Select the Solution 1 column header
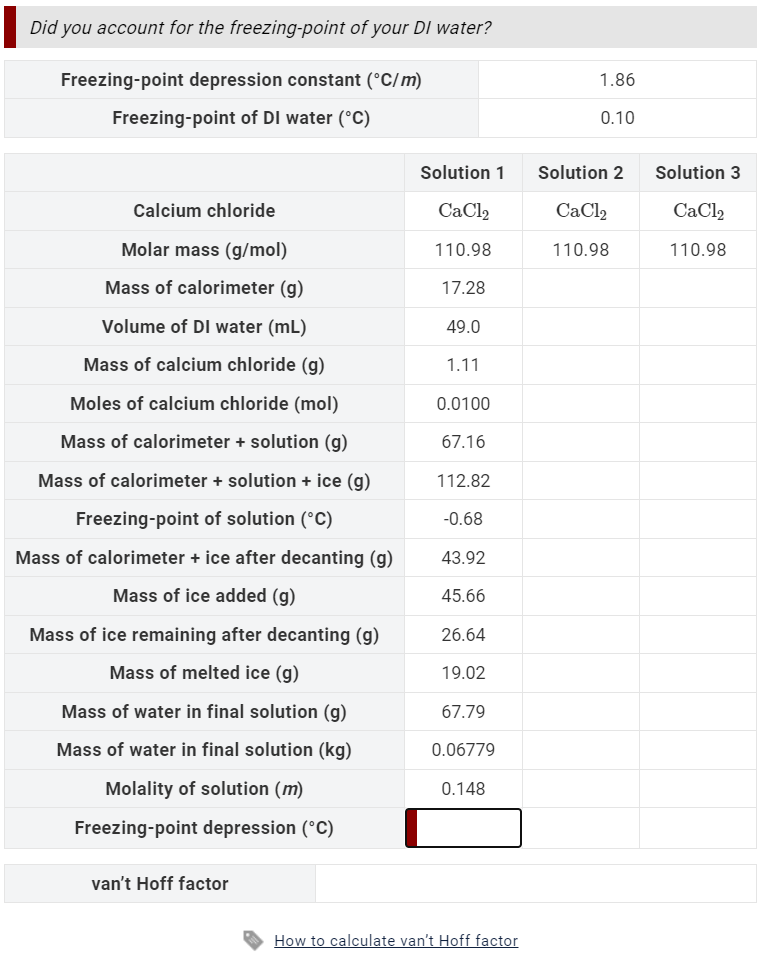Image resolution: width=775 pixels, height=969 pixels. coord(463,173)
